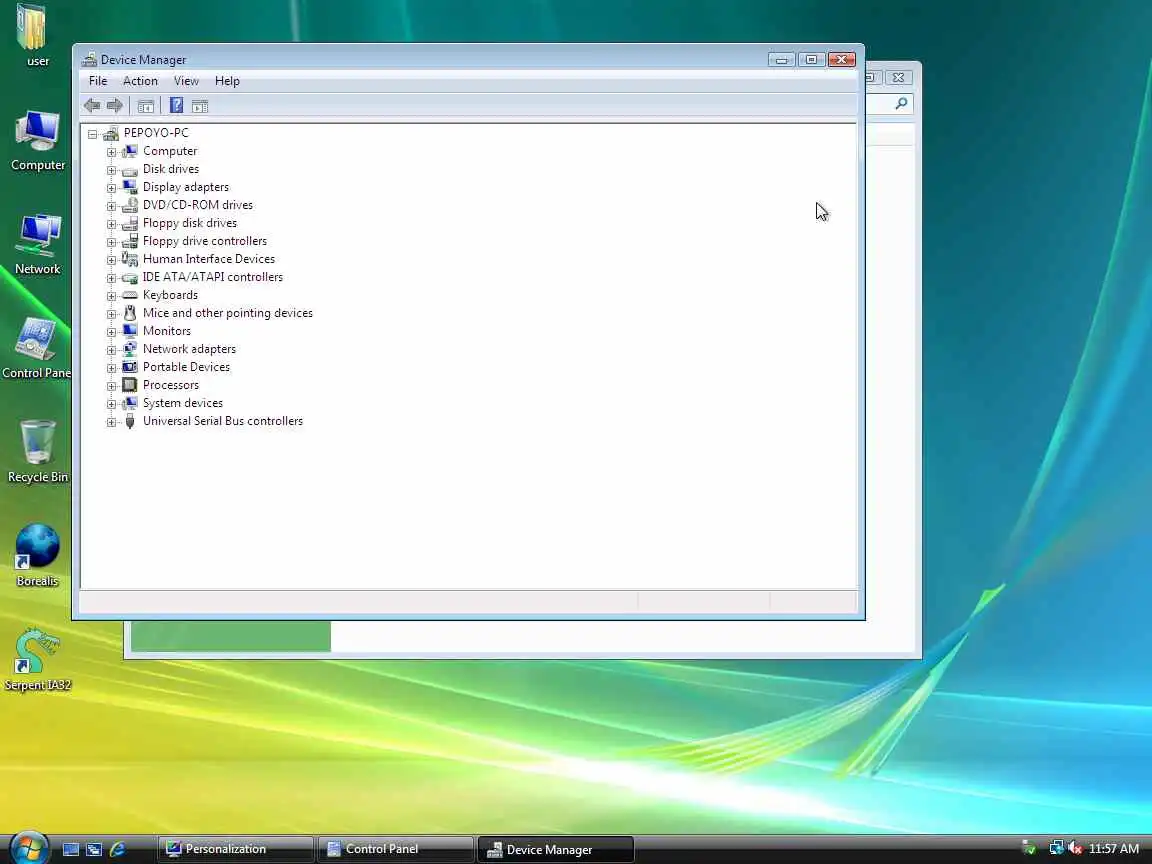Expand the Processors node
Screen dimensions: 1152x864
point(112,386)
